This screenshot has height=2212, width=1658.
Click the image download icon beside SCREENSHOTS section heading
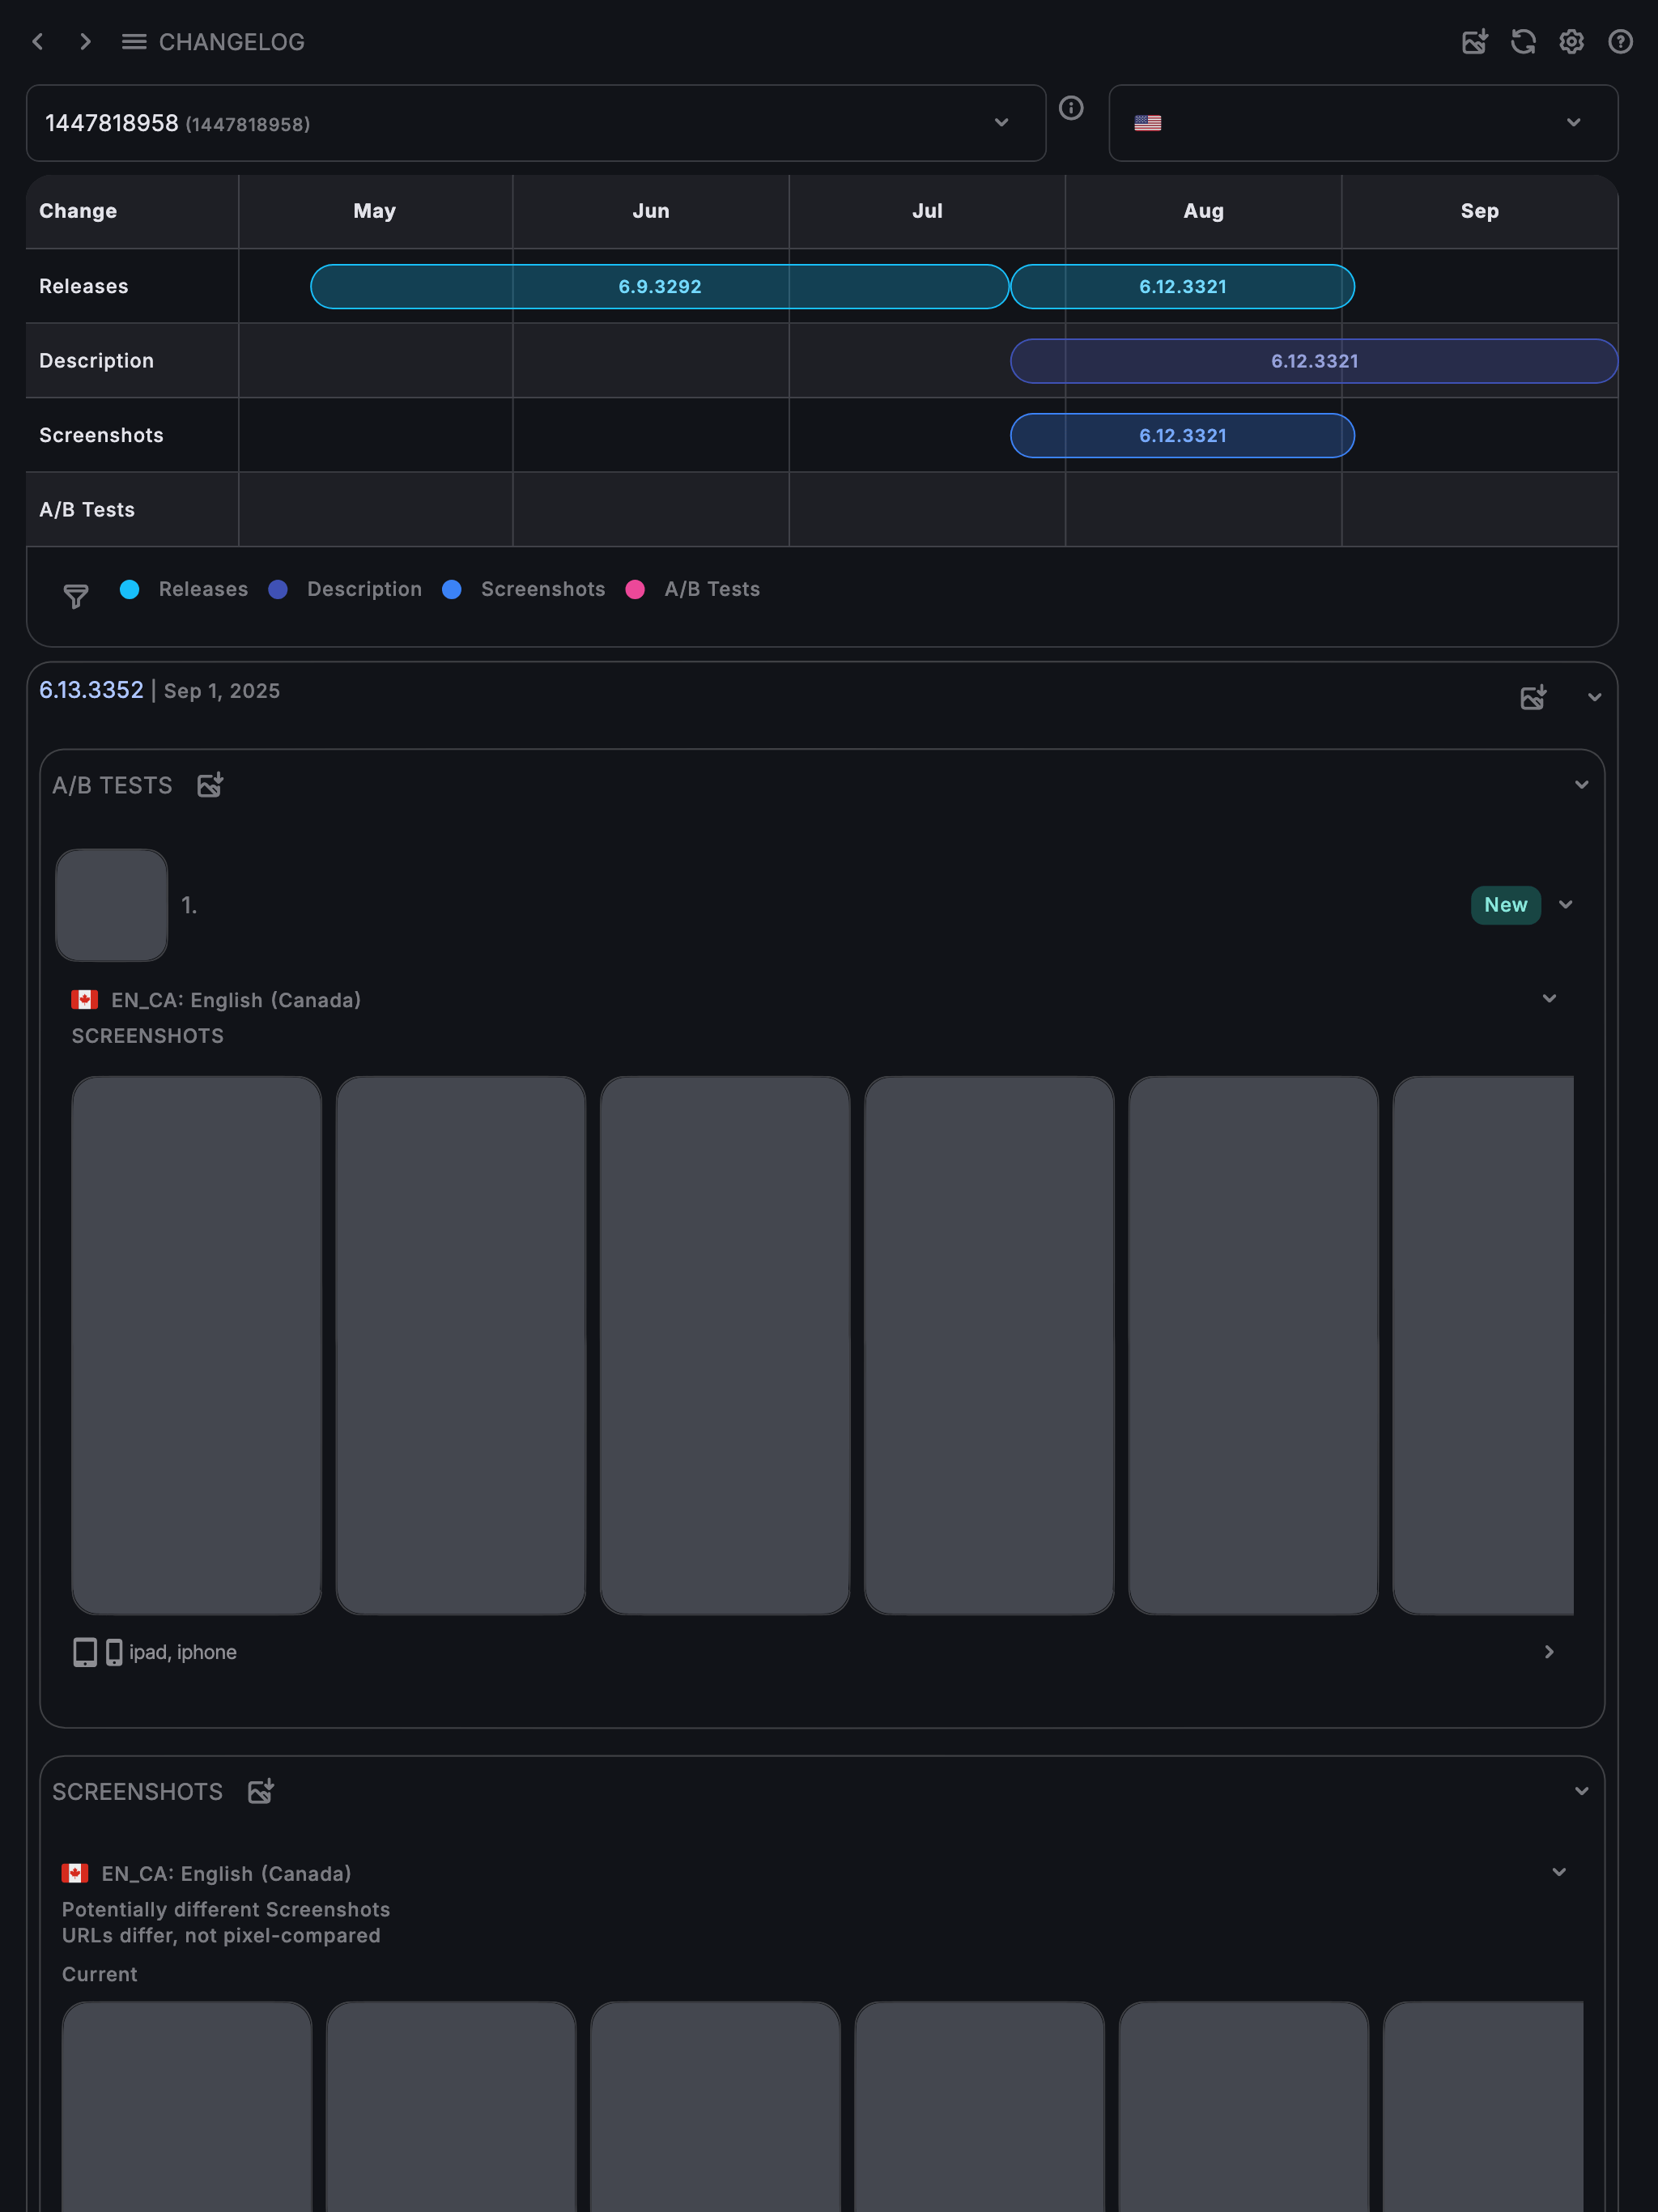click(x=261, y=1791)
